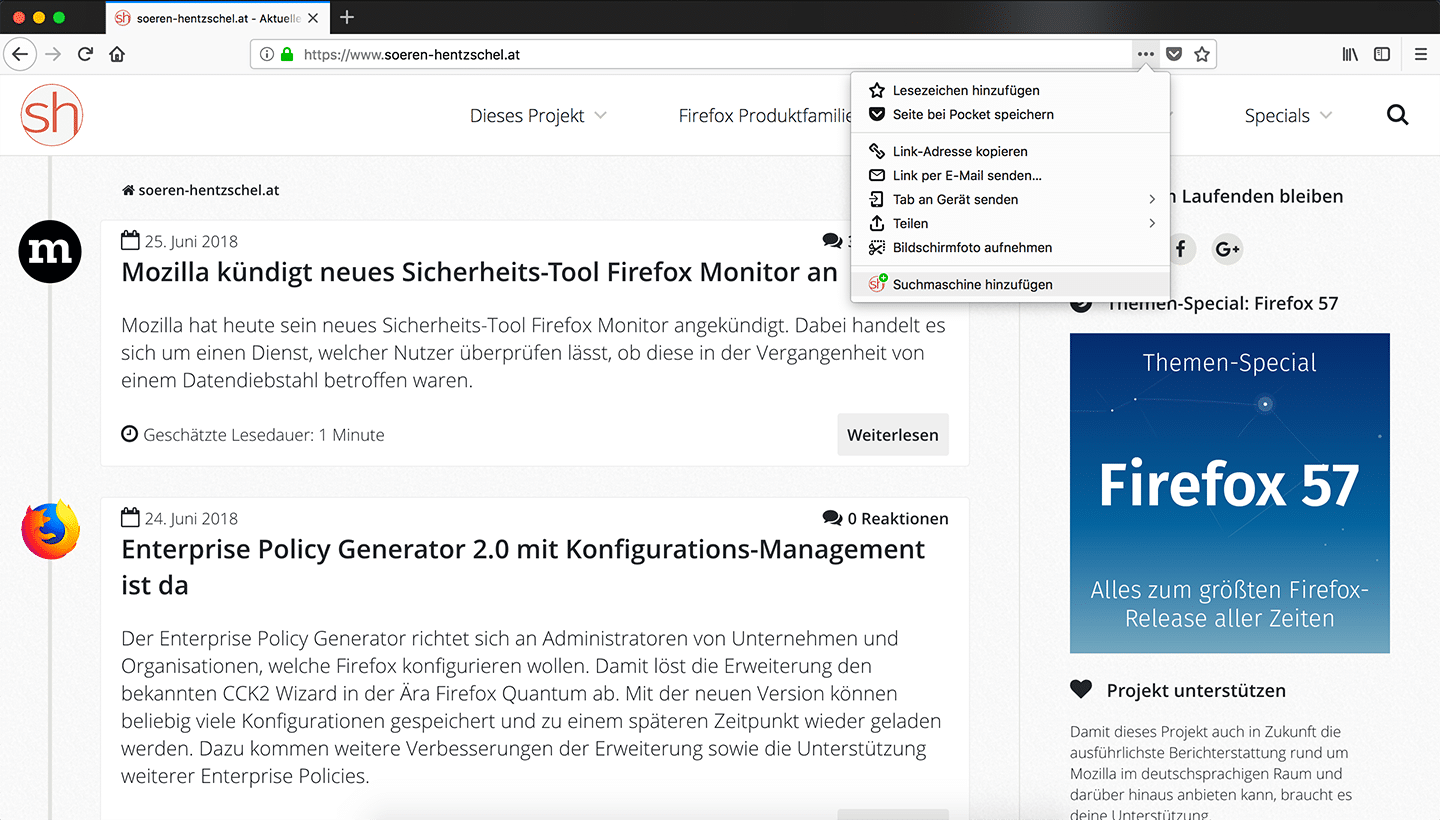
Task: Click the browser back arrow button
Action: (20, 54)
